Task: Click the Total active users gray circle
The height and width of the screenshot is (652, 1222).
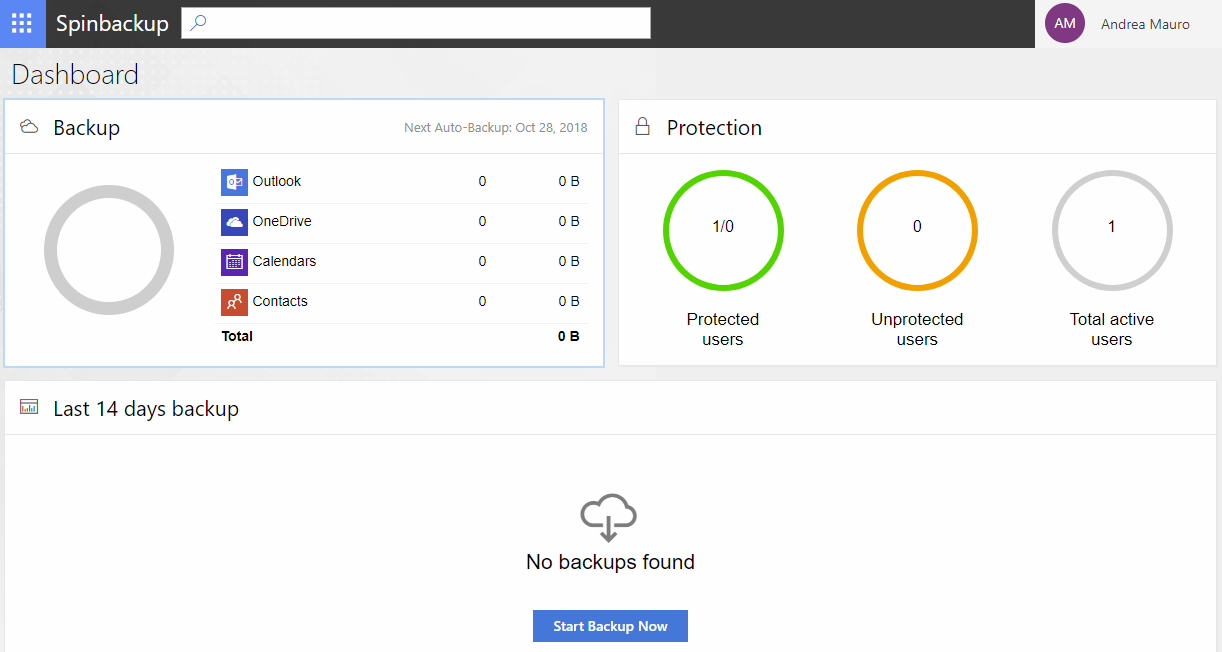Action: pyautogui.click(x=1112, y=230)
